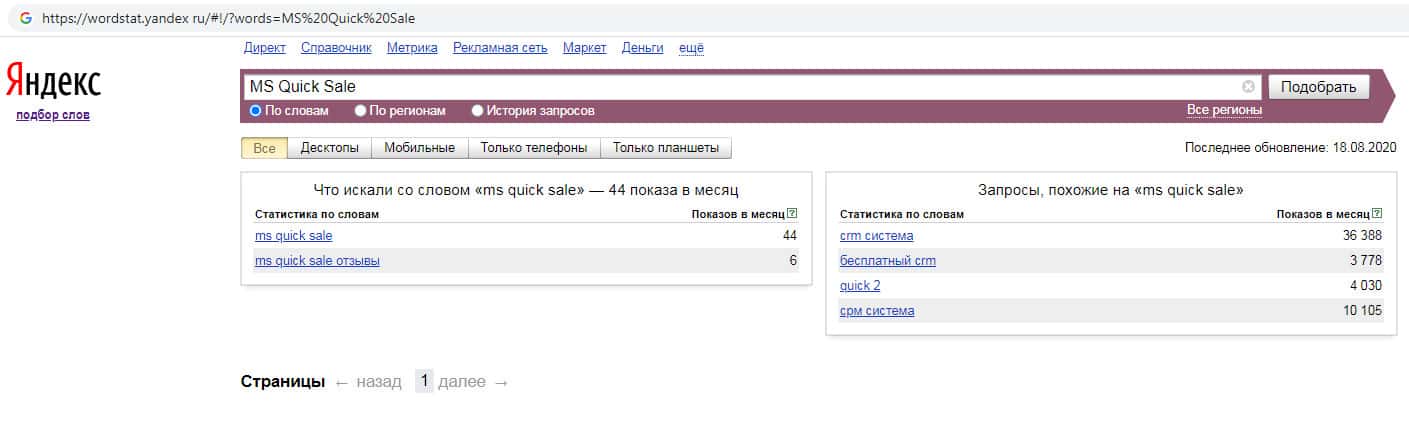The height and width of the screenshot is (436, 1409).
Task: Select the 'По словам' radio button
Action: click(255, 111)
